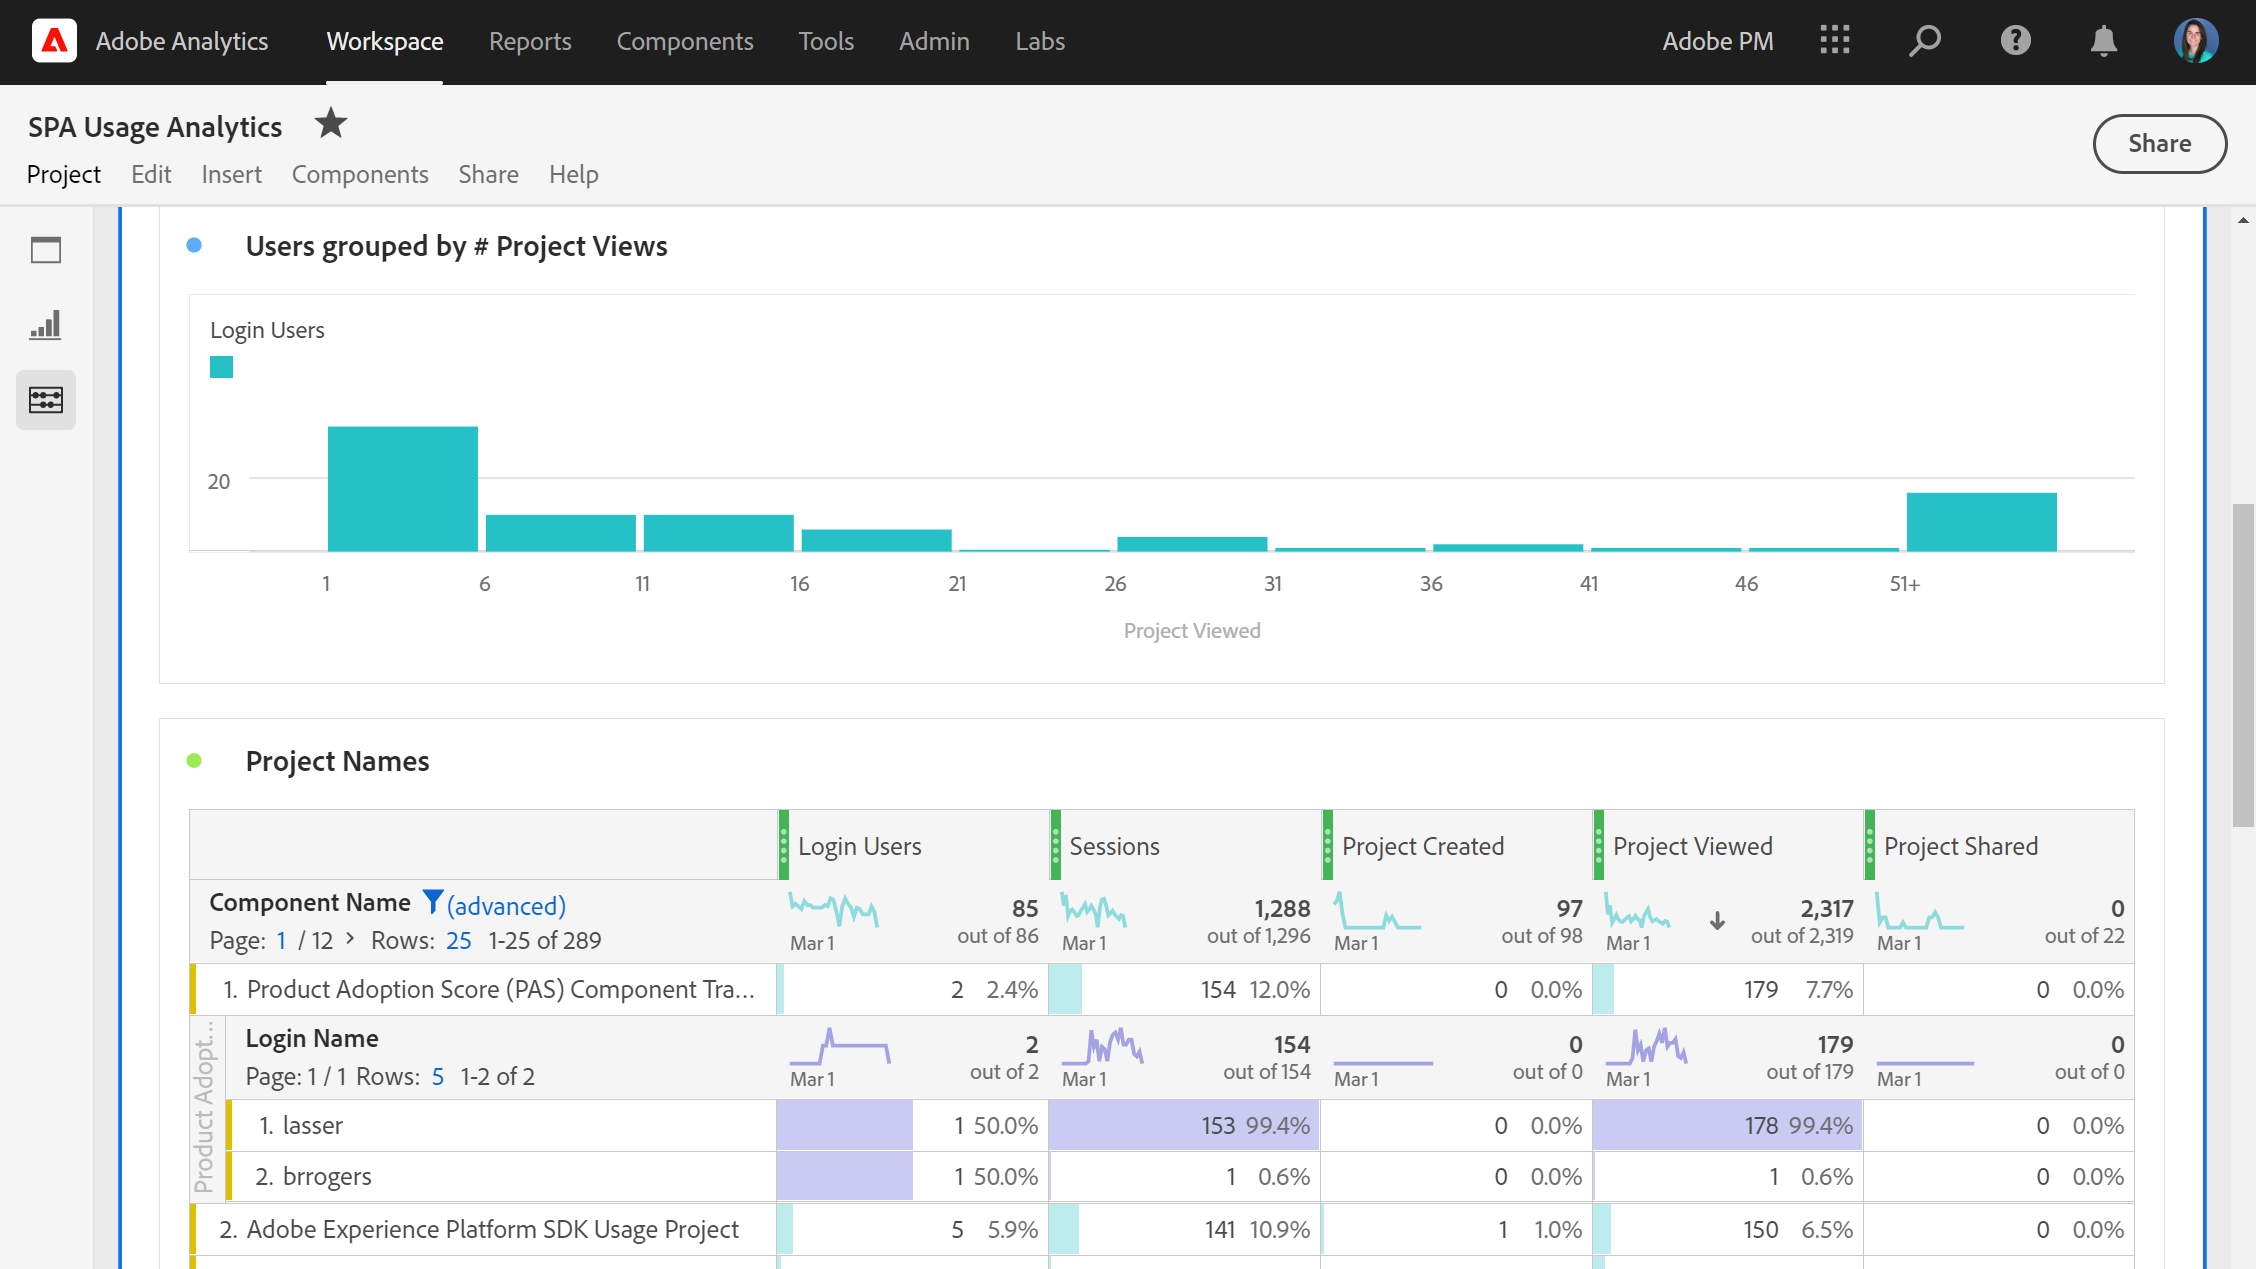The image size is (2256, 1269).
Task: Open the Visualizations bar chart icon
Action: 46,325
